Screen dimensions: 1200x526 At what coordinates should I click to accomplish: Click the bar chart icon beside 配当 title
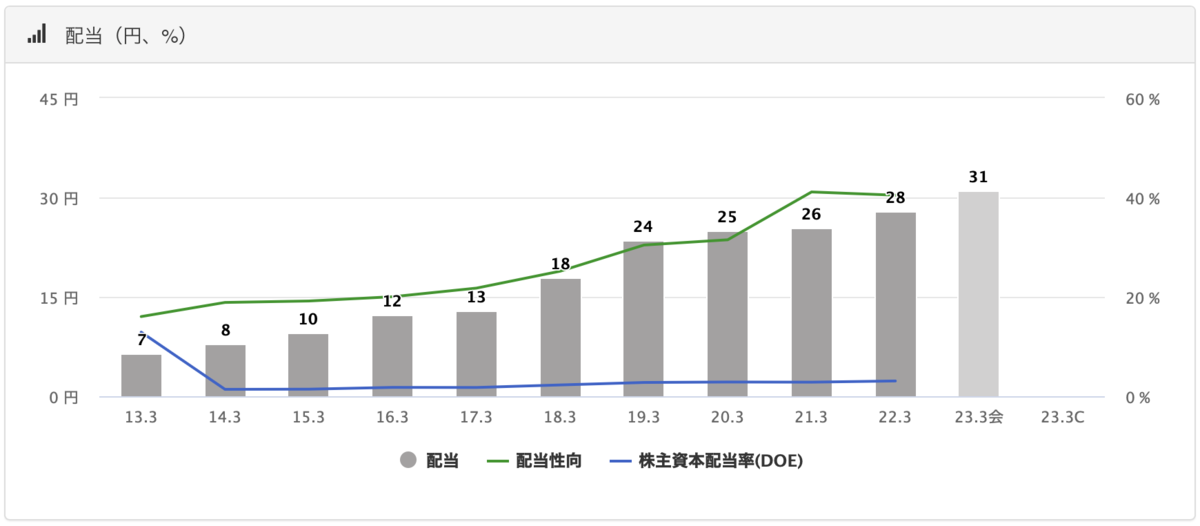[x=36, y=34]
